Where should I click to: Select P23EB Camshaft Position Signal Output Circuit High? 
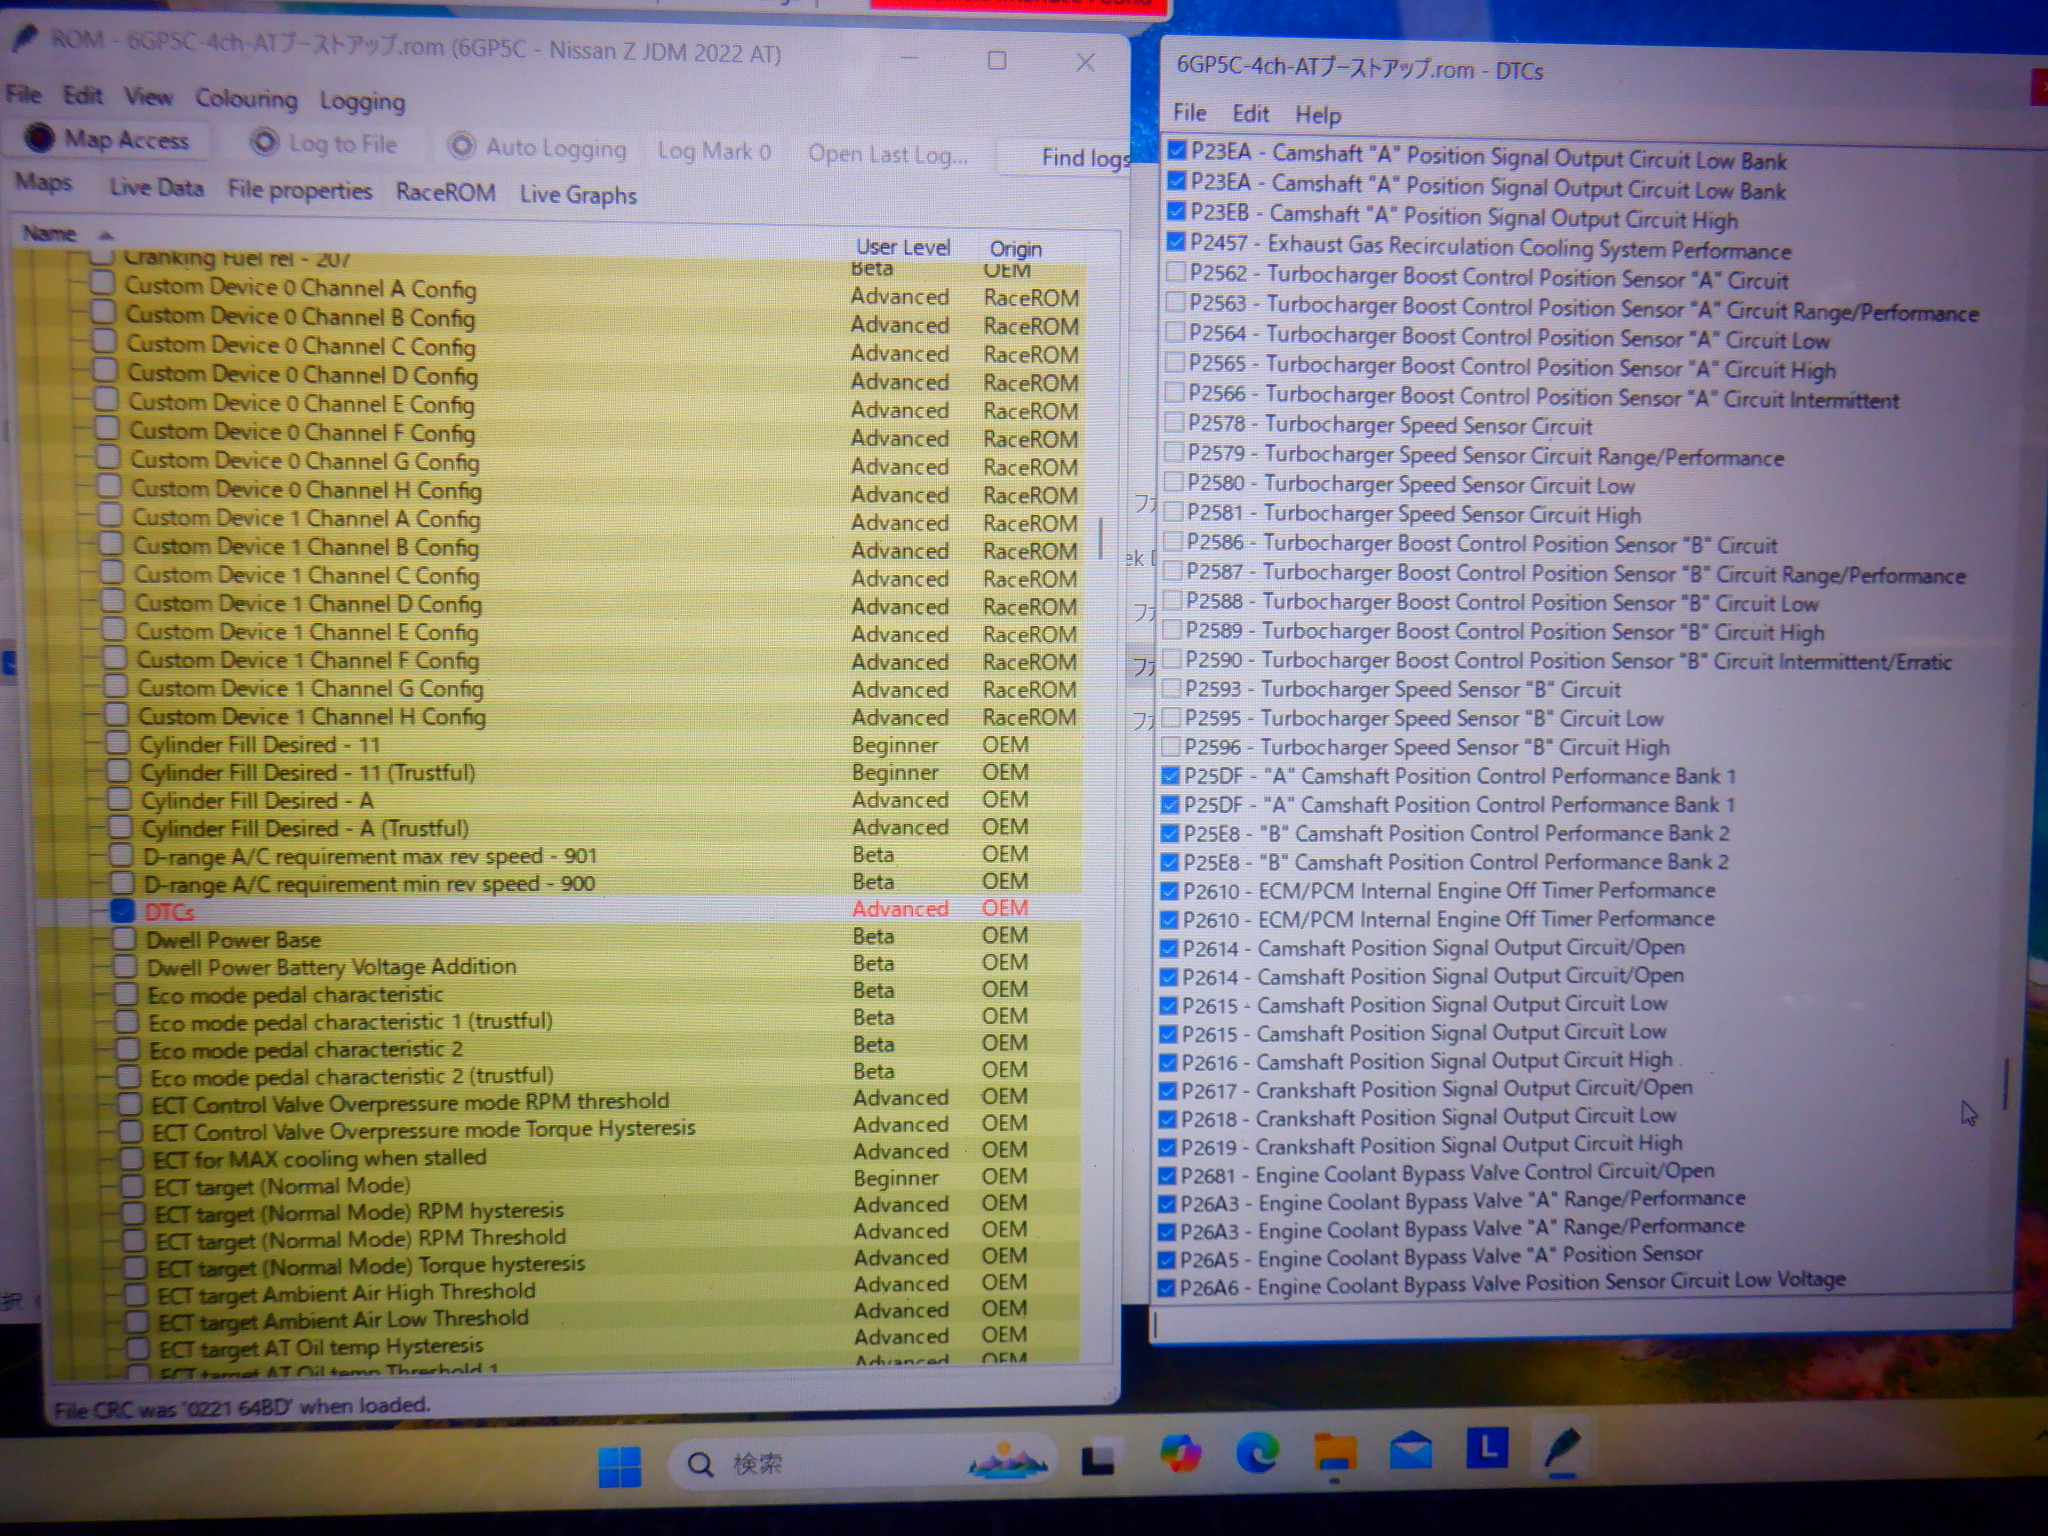1464,216
